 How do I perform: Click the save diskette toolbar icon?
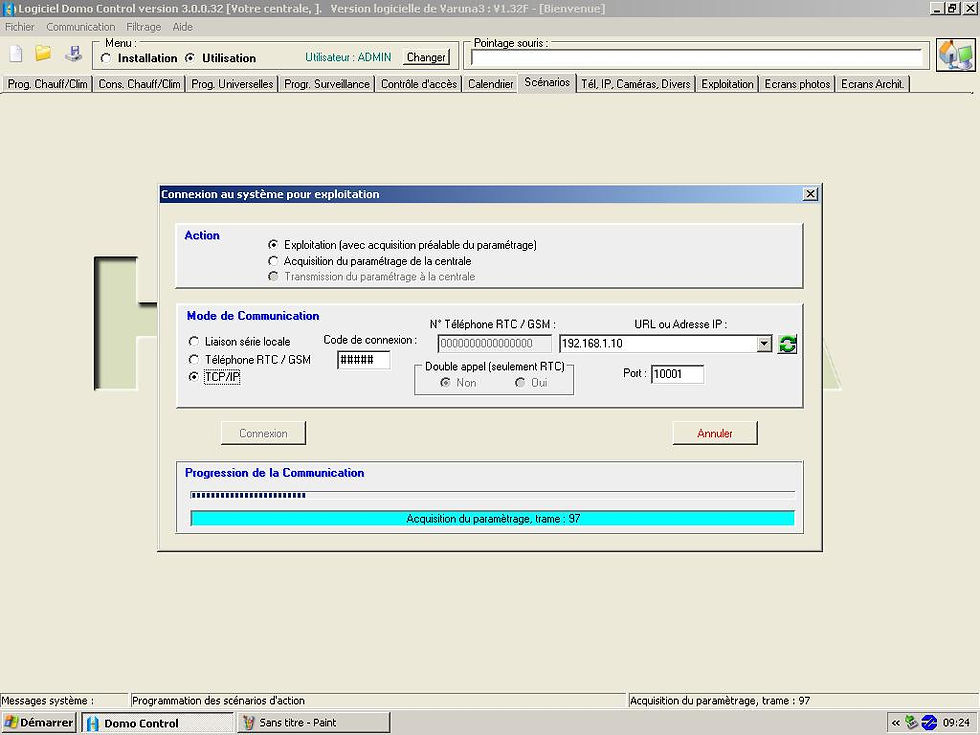pos(73,54)
